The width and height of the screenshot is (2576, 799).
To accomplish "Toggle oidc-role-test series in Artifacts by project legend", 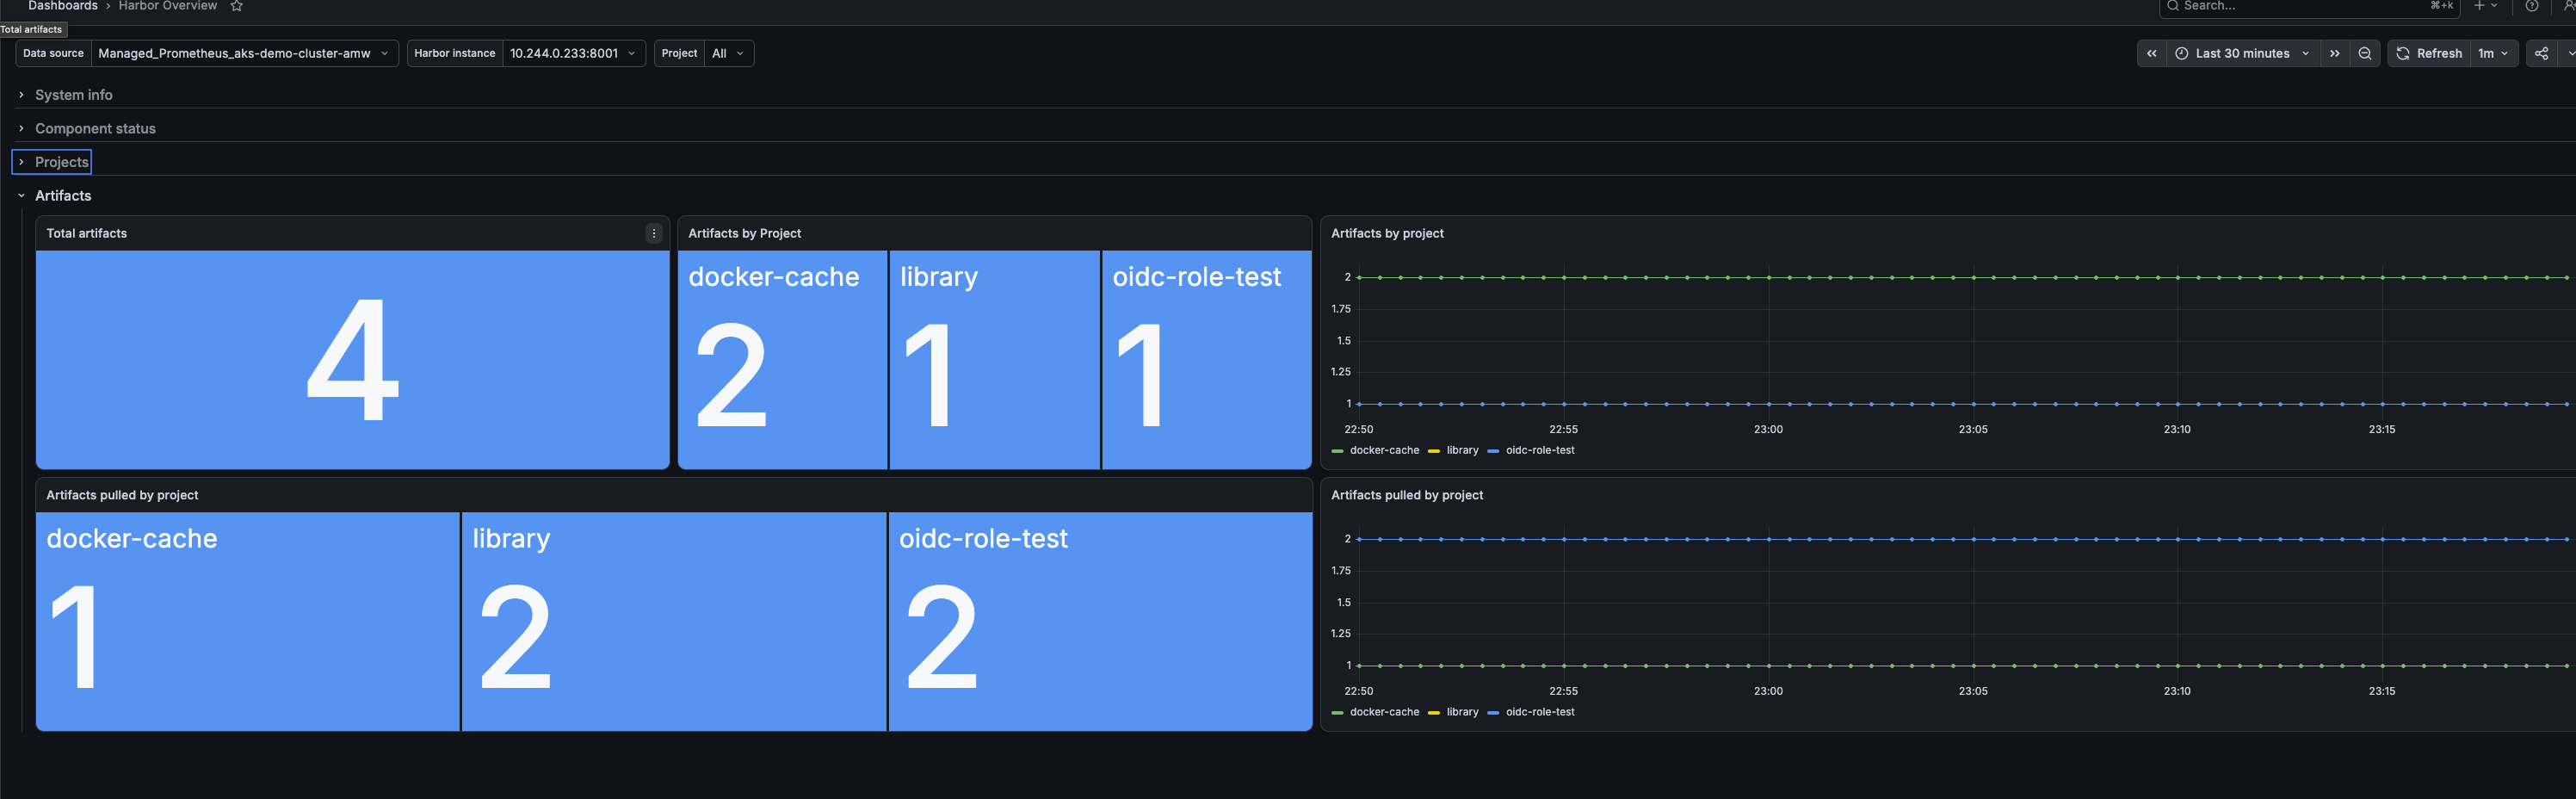I will [1531, 451].
